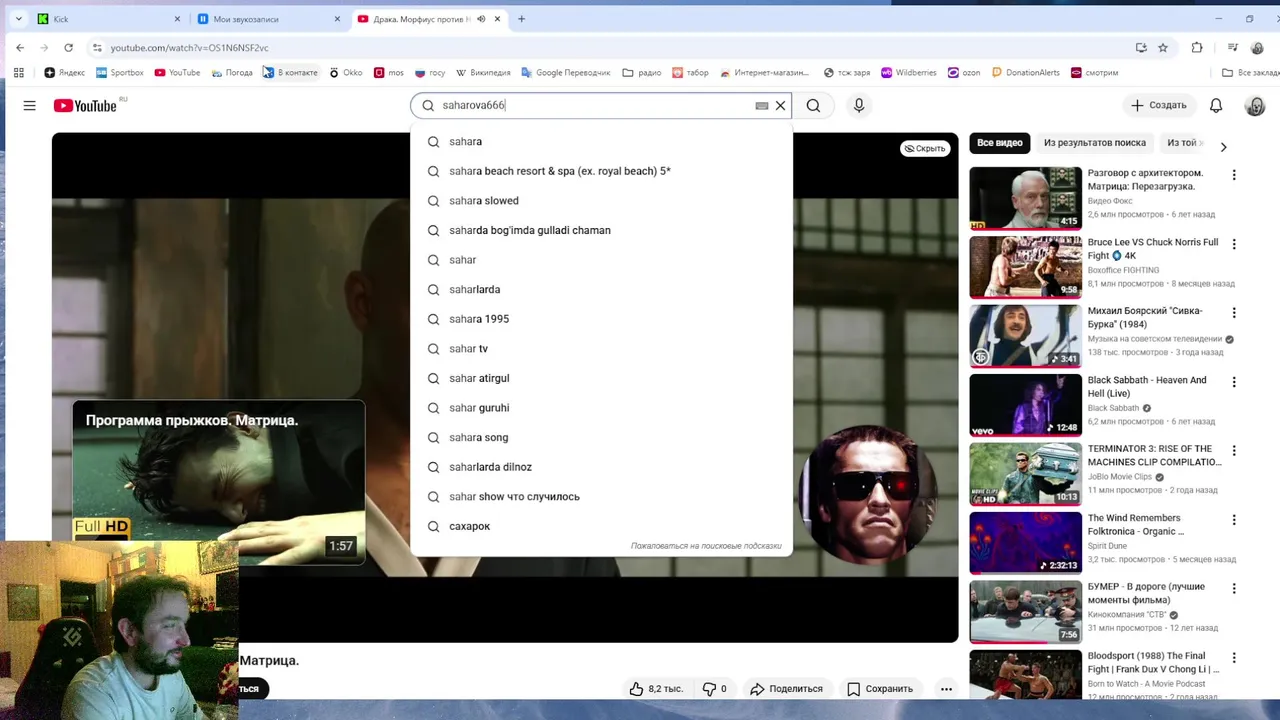Open a new browser tab
The height and width of the screenshot is (720, 1280).
click(x=521, y=19)
